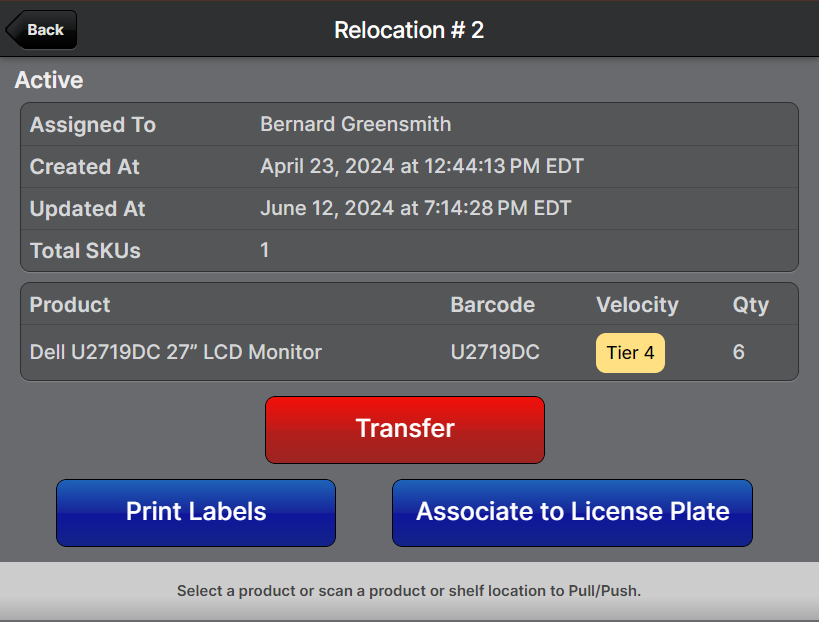Click the Velocity column header

click(637, 305)
